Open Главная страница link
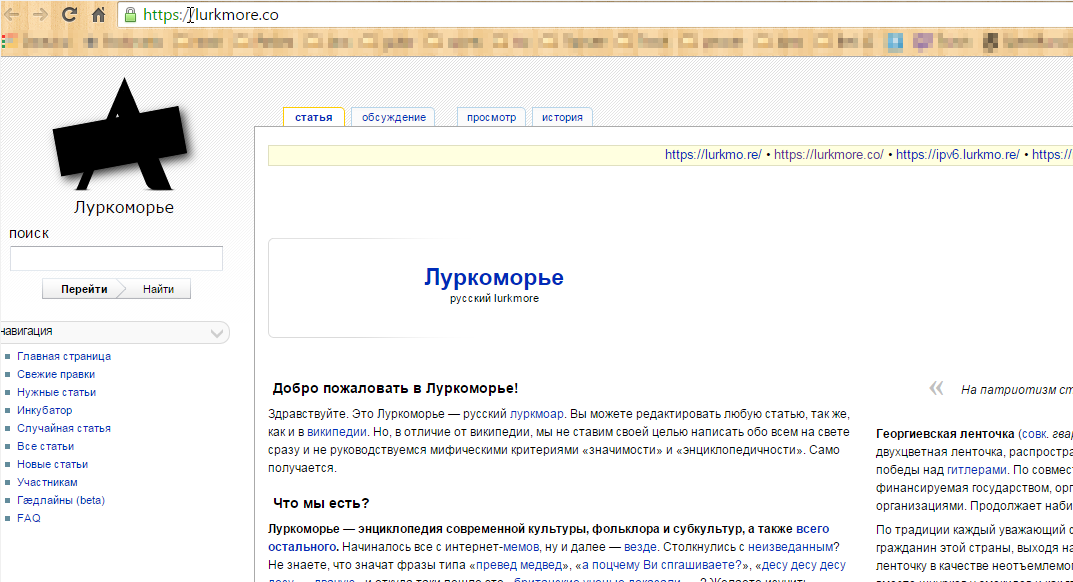The width and height of the screenshot is (1073, 582). coord(64,356)
